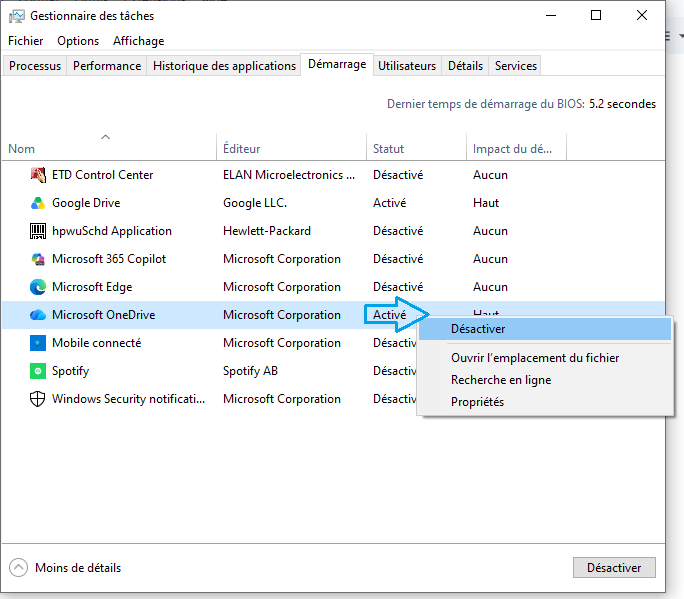Minimize the Gestionnaire des tâches window

click(x=551, y=15)
